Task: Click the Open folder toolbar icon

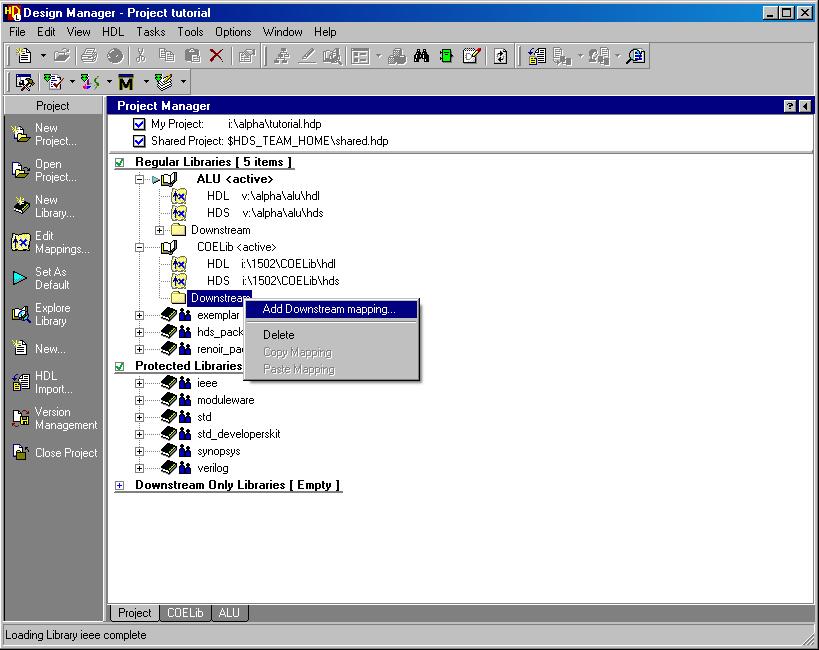Action: [x=62, y=55]
